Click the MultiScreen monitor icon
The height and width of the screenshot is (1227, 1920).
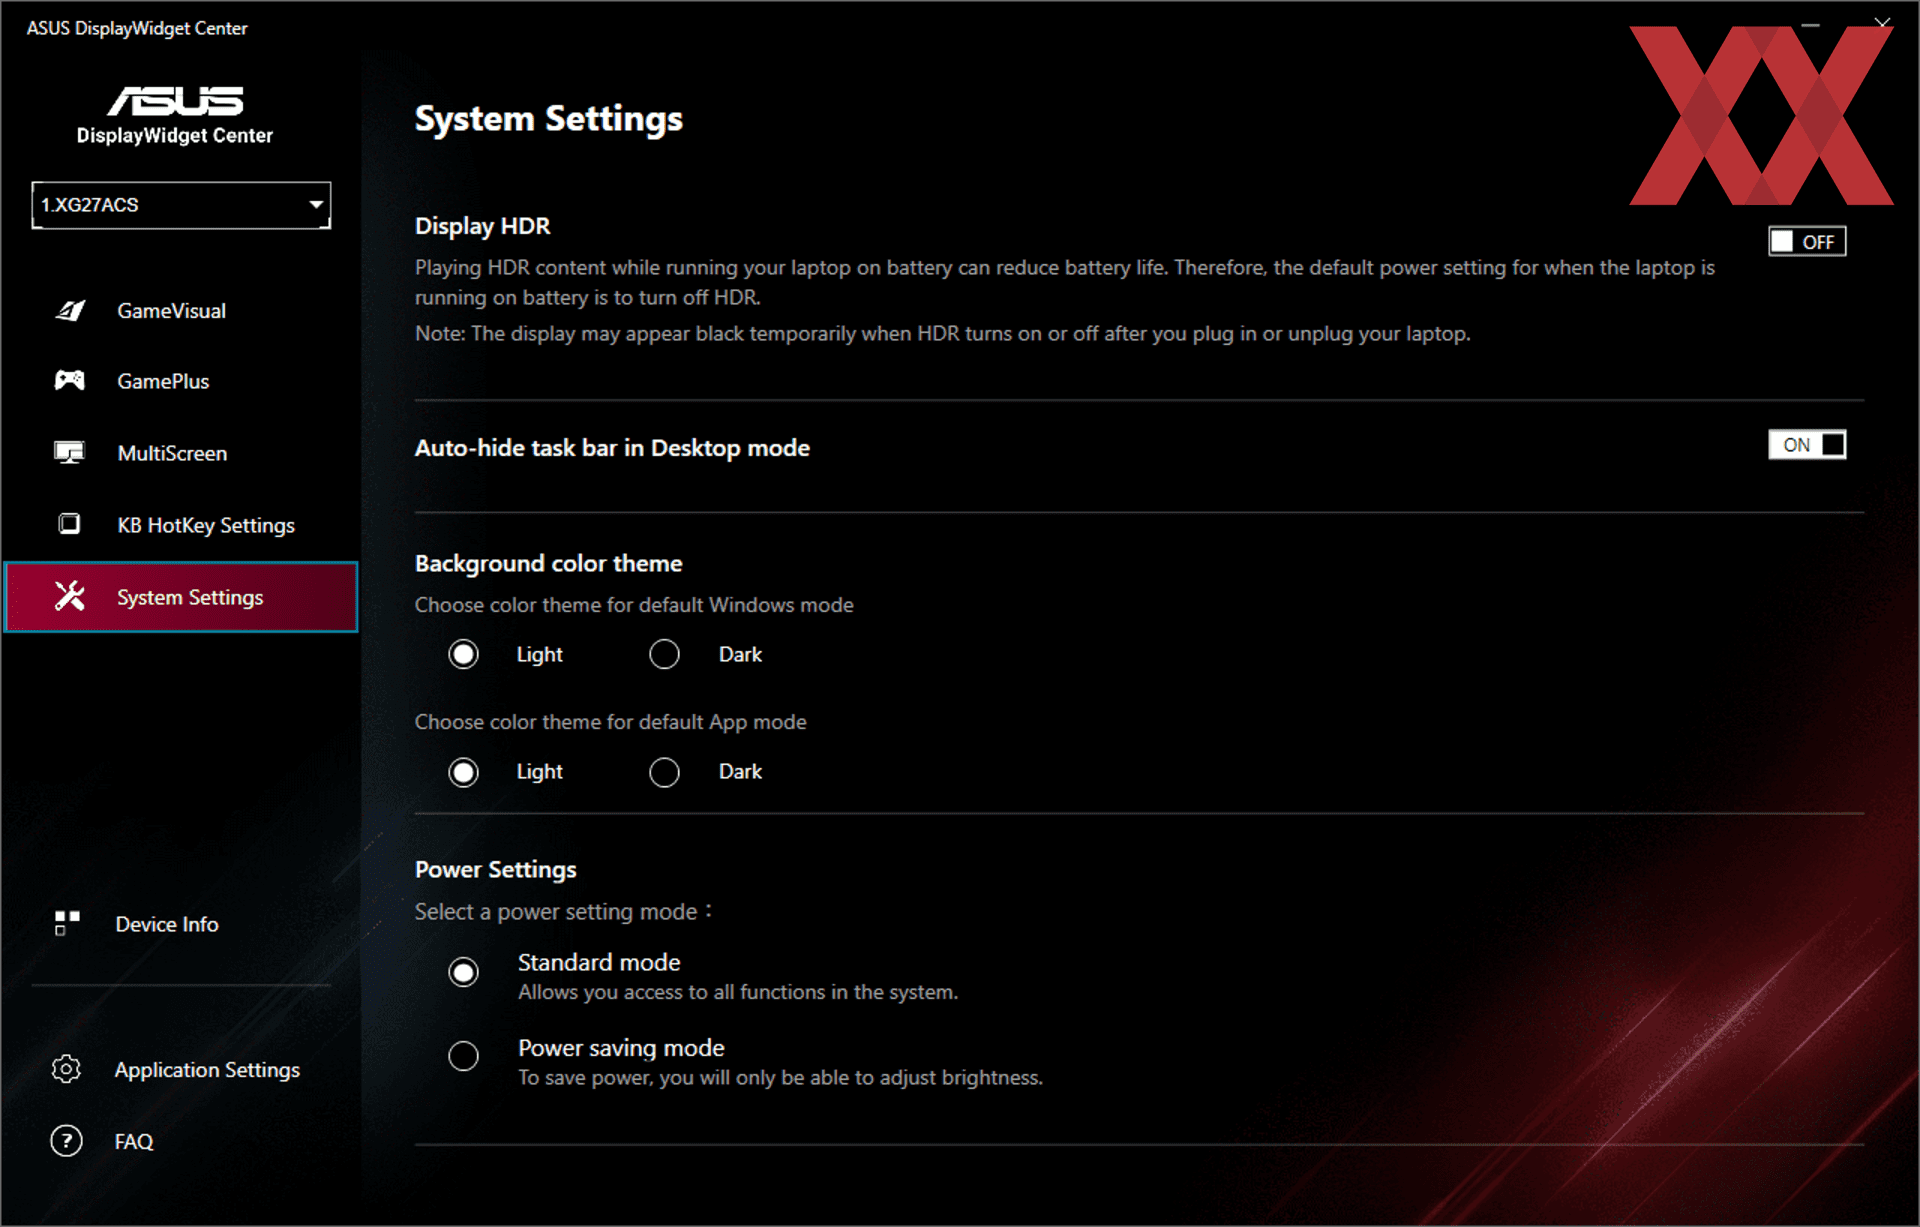click(x=69, y=452)
